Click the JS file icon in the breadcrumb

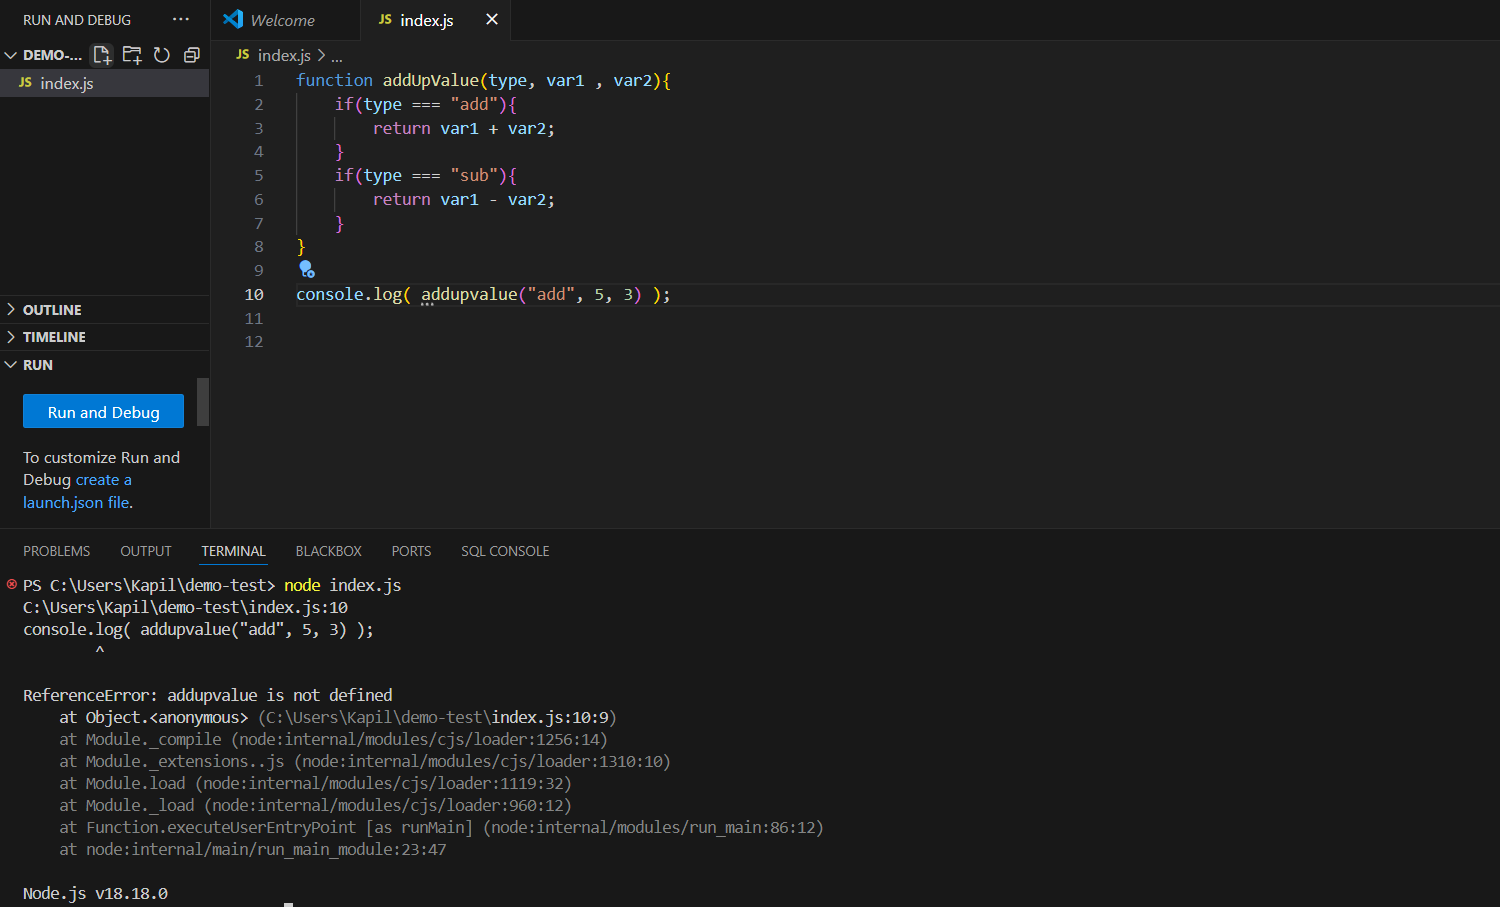pyautogui.click(x=243, y=55)
